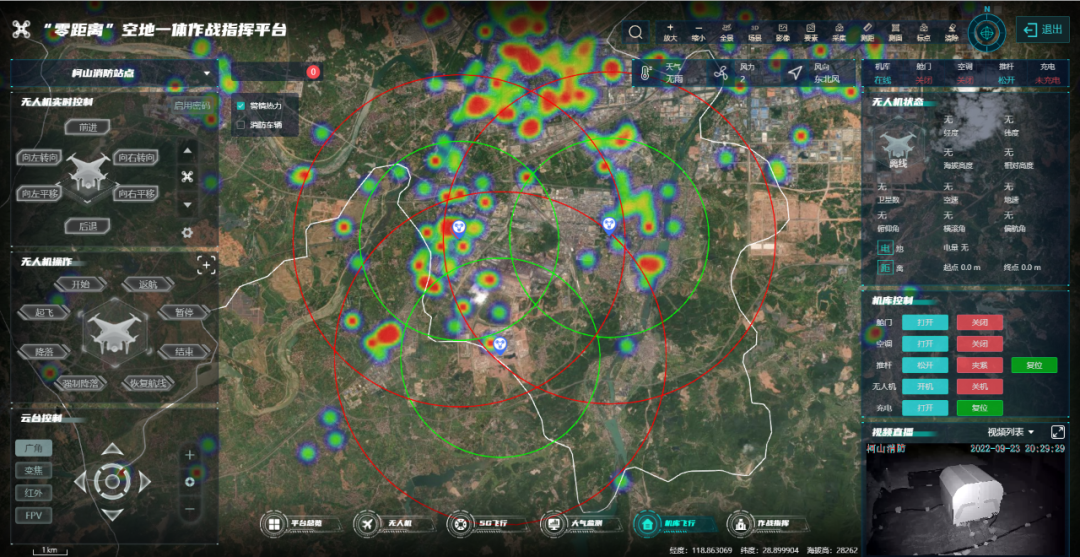Viewport: 1080px width, 557px height.
Task: Switch to 3D 场景 scene view
Action: pos(754,30)
